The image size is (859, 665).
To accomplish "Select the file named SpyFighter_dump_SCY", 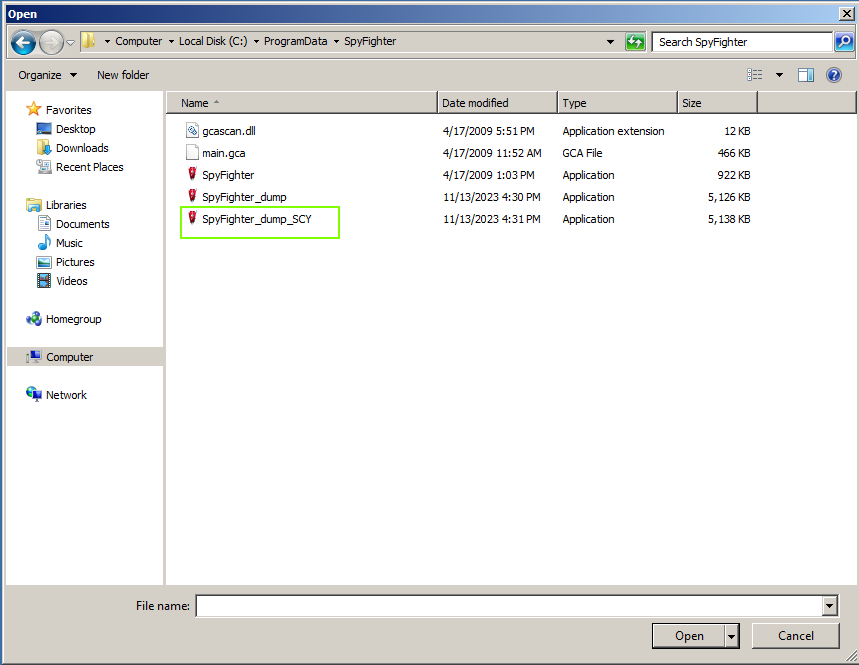I will tap(256, 219).
